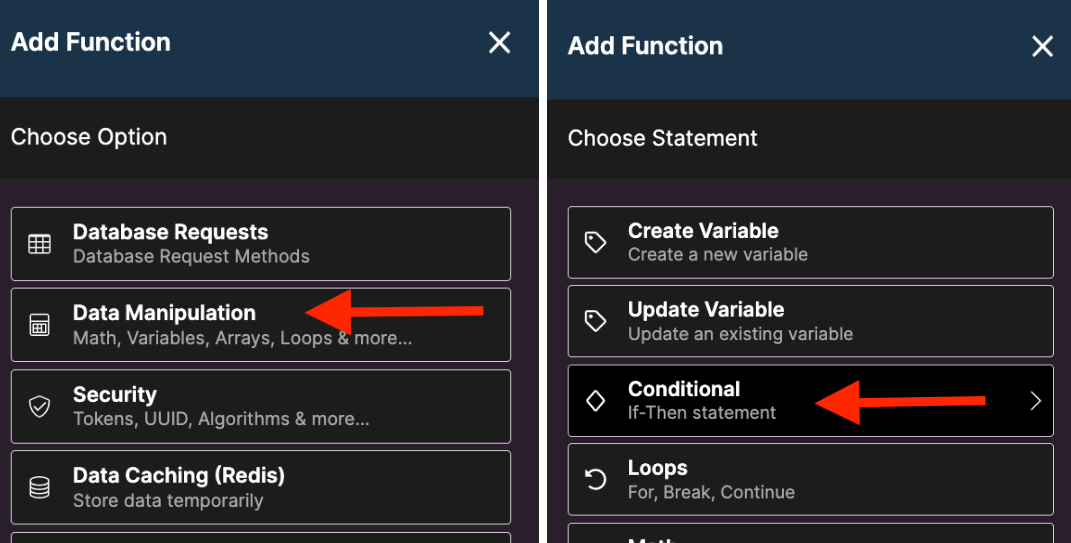Open Data Caching (Redis) option
Image resolution: width=1071 pixels, height=543 pixels.
click(x=261, y=487)
